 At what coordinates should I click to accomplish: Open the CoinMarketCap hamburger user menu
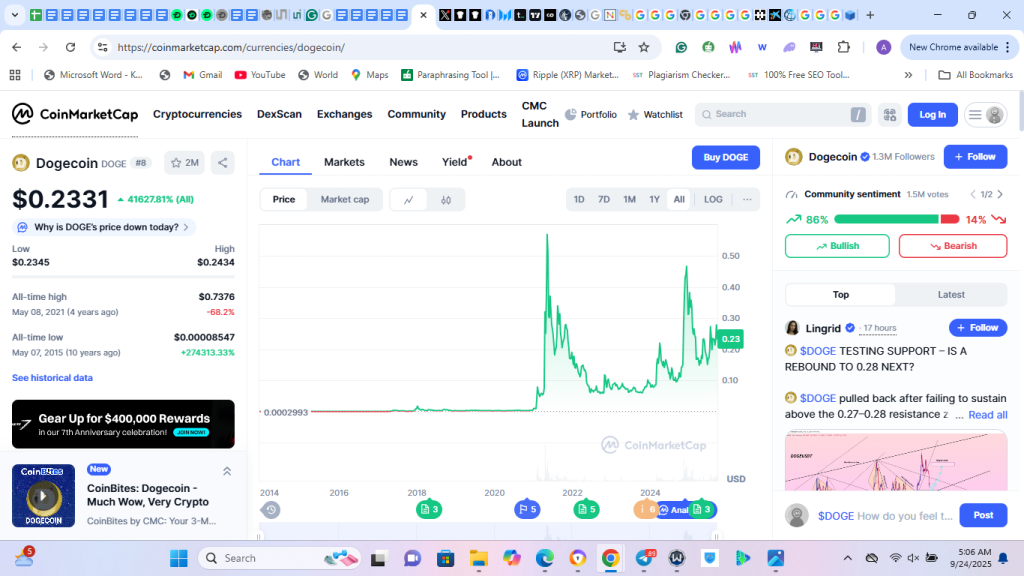[985, 115]
